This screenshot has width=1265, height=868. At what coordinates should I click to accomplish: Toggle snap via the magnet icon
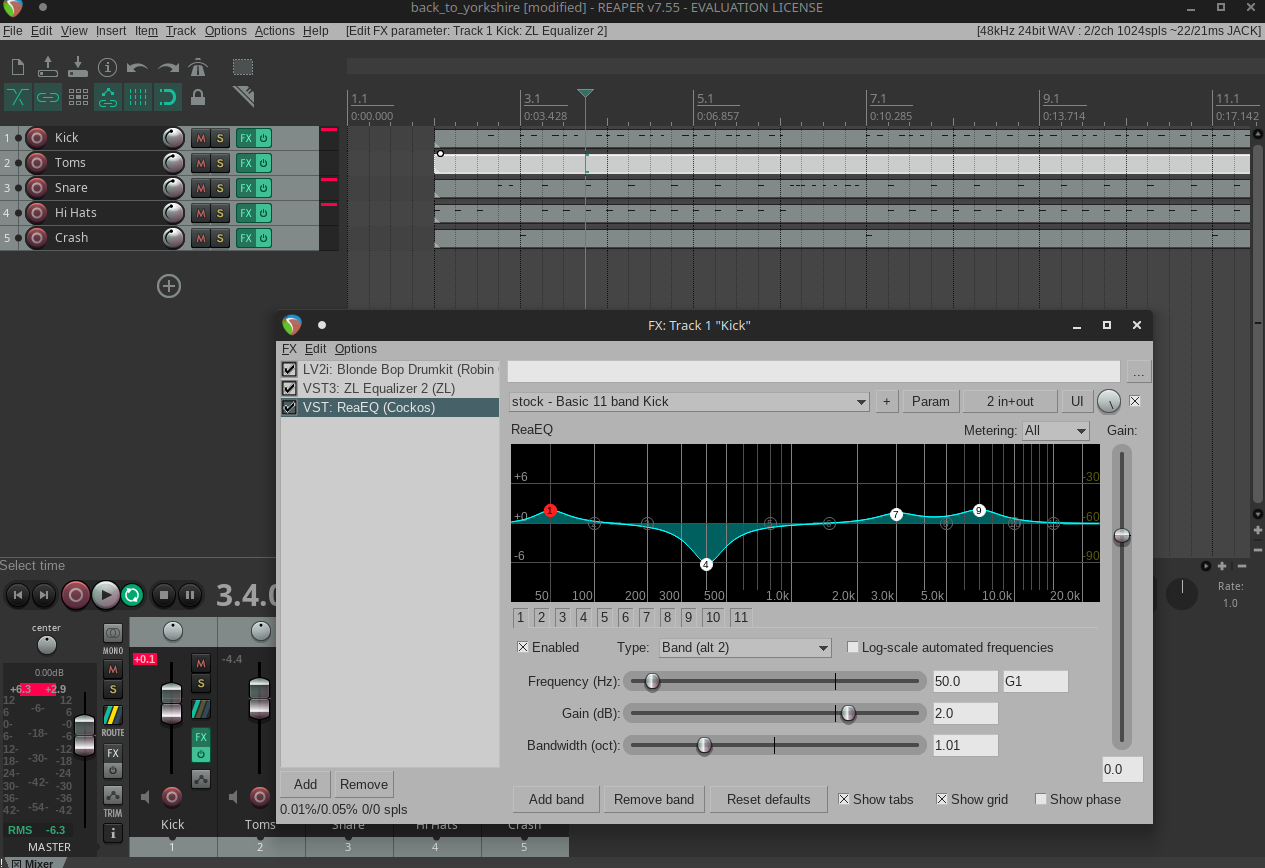click(x=168, y=97)
